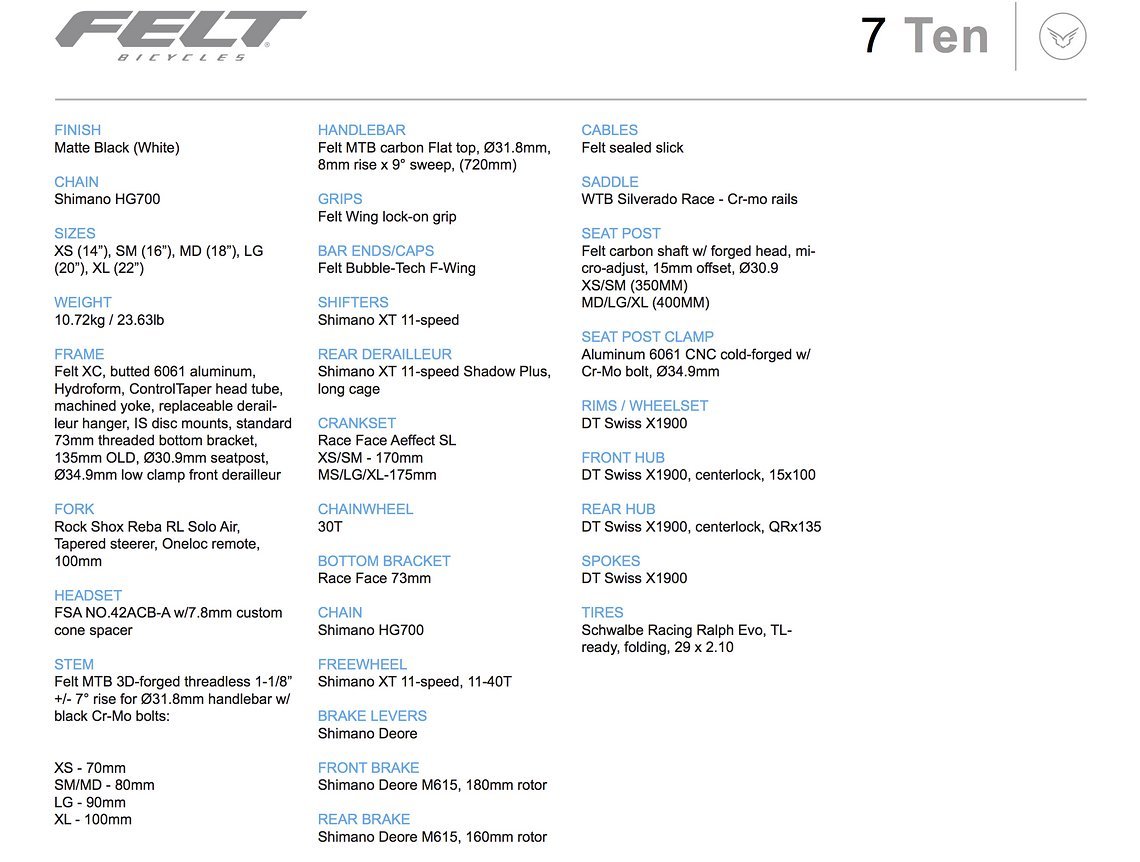The image size is (1140, 862).
Task: Click the FREEWHEEL heading
Action: [x=362, y=664]
